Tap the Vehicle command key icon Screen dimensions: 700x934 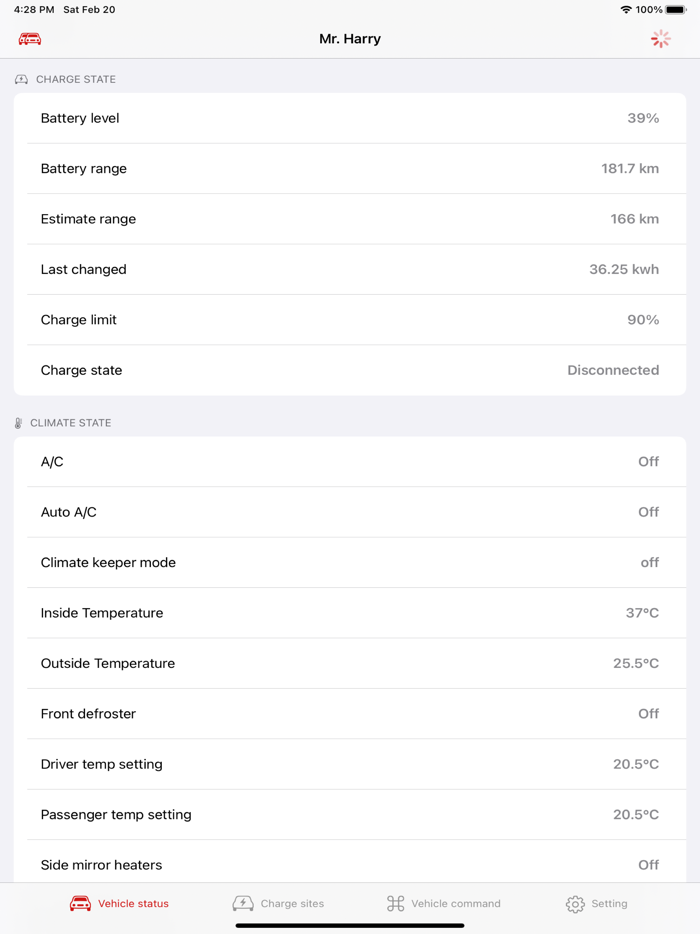tap(396, 904)
